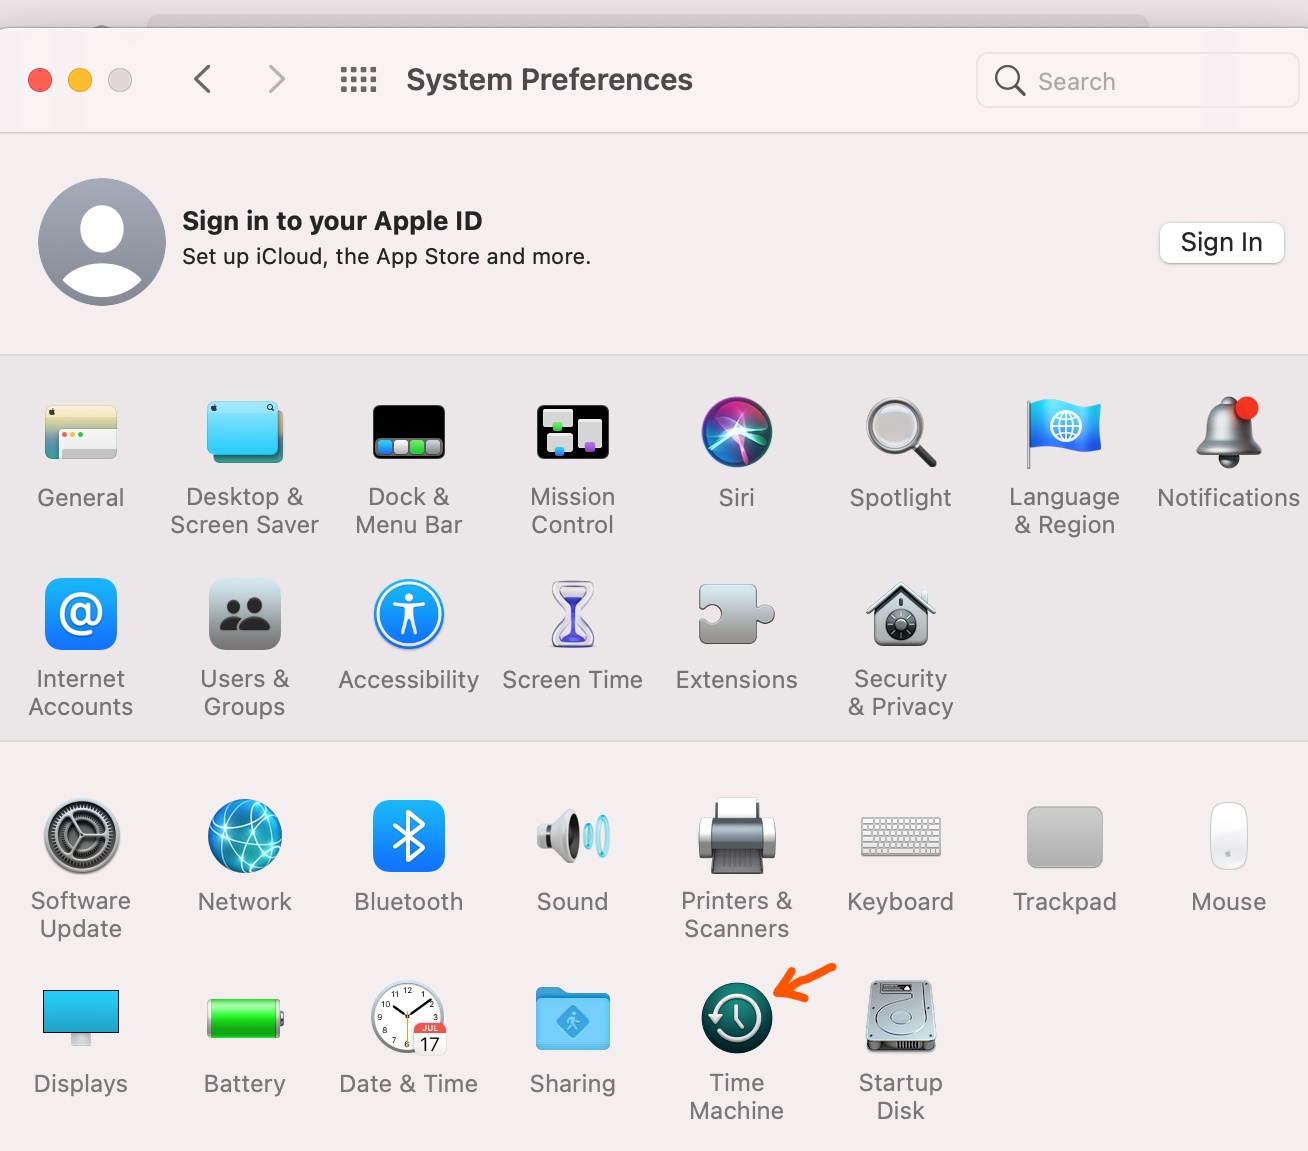
Task: Open Trackpad settings
Action: (1065, 837)
